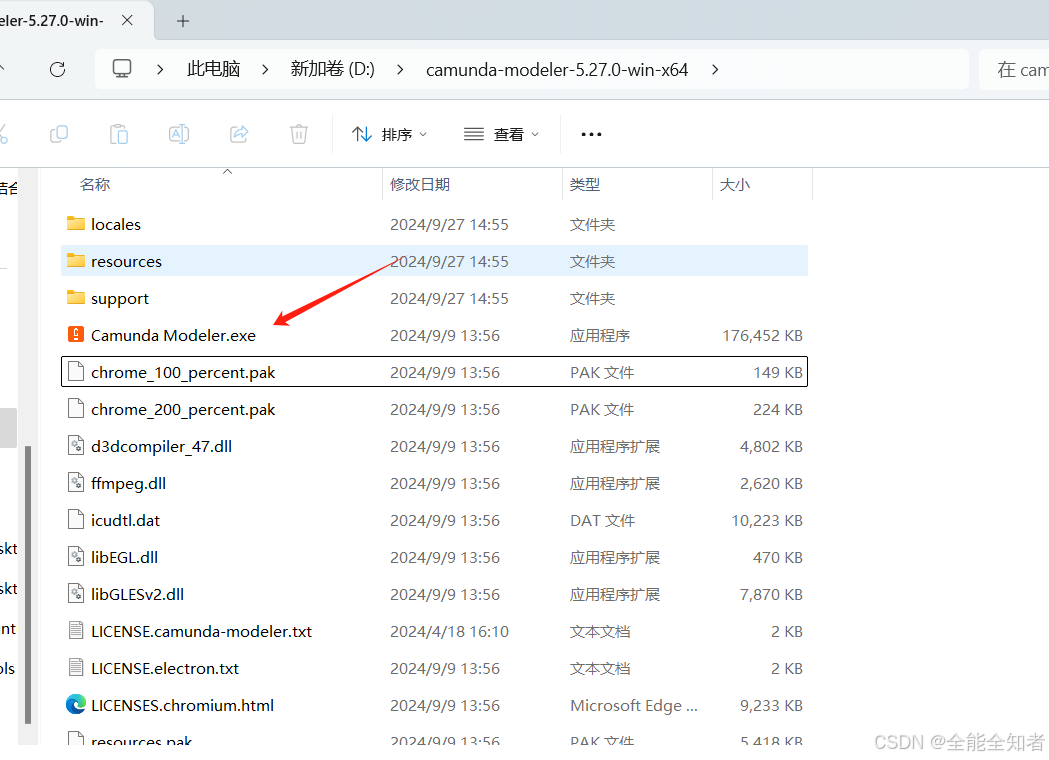Image resolution: width=1049 pixels, height=760 pixels.
Task: Click the This PC monitor icon
Action: point(122,69)
